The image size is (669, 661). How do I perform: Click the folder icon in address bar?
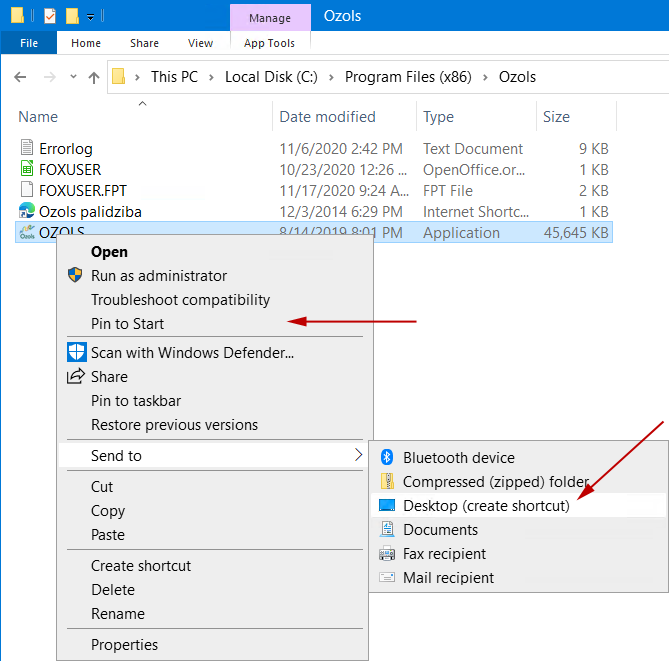[x=119, y=77]
